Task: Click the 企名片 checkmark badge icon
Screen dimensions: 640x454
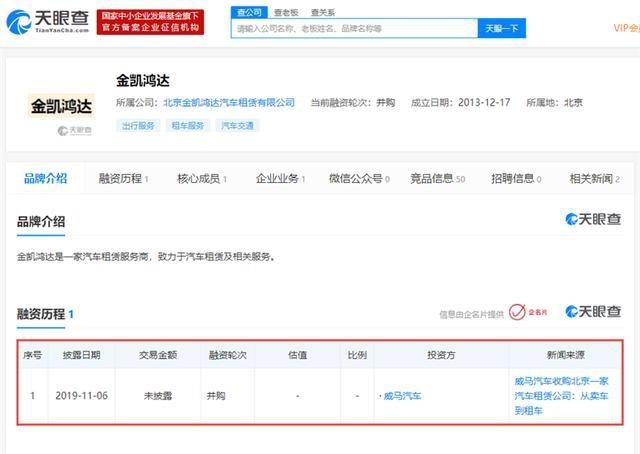Action: tap(517, 312)
